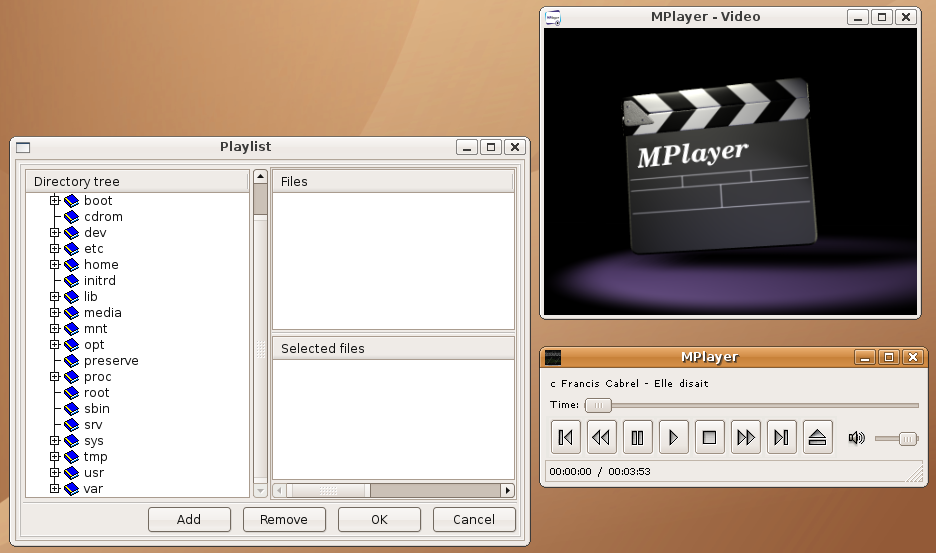Click selected files scrollbar left arrow
Image resolution: width=936 pixels, height=553 pixels.
tap(279, 490)
